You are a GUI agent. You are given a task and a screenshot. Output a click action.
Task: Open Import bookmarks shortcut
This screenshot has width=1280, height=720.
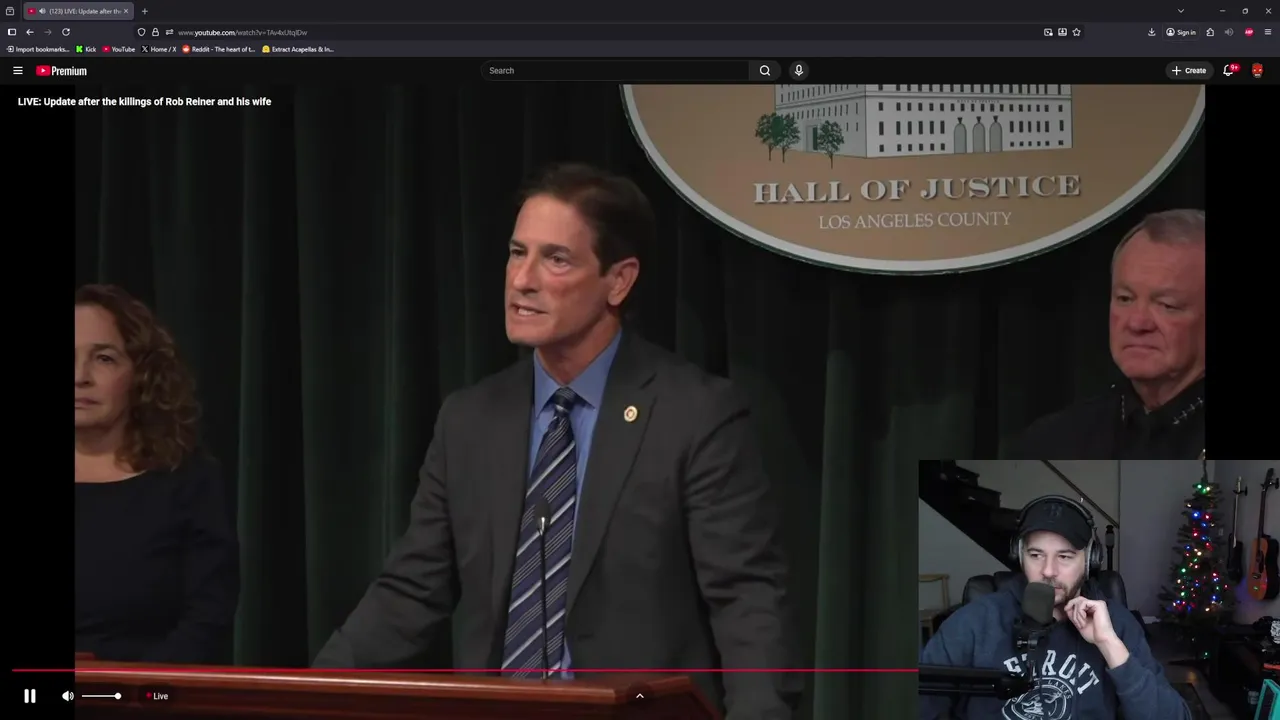(x=38, y=49)
